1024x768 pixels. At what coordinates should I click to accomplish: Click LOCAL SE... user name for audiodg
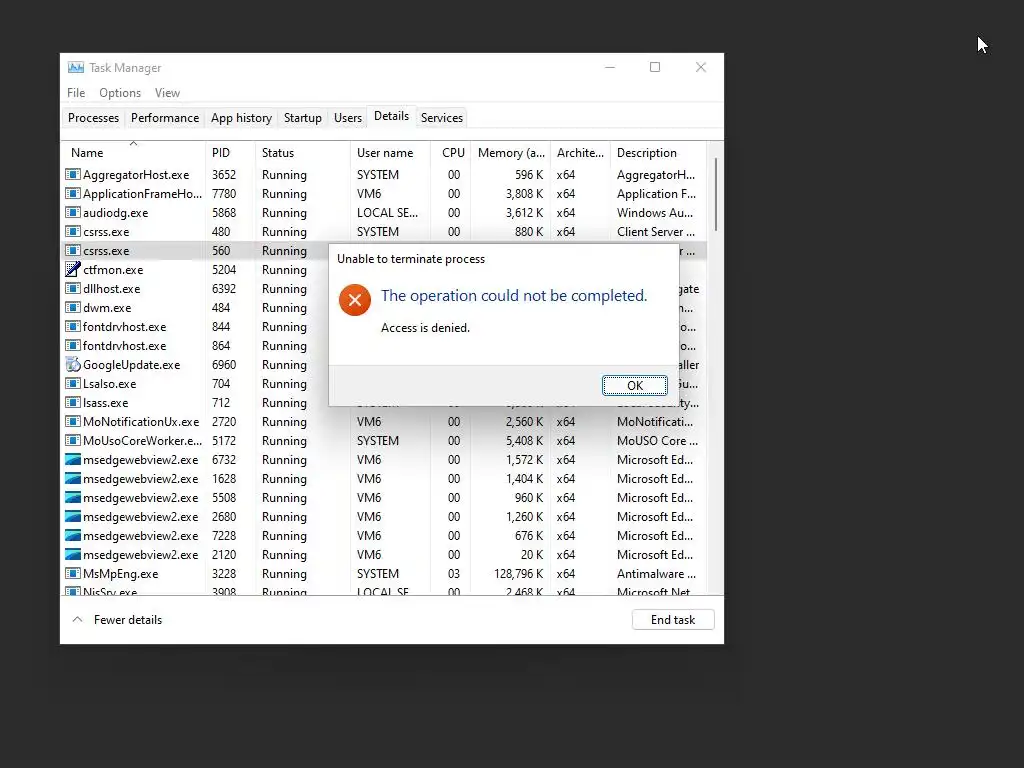click(x=387, y=212)
